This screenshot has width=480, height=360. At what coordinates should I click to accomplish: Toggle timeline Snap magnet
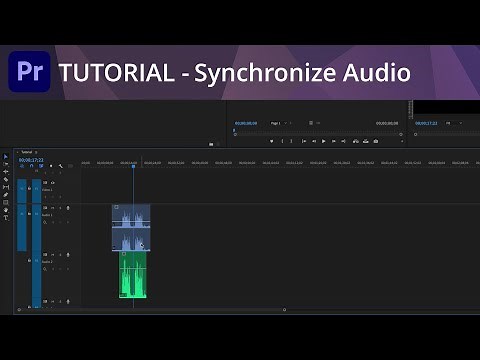[32, 166]
